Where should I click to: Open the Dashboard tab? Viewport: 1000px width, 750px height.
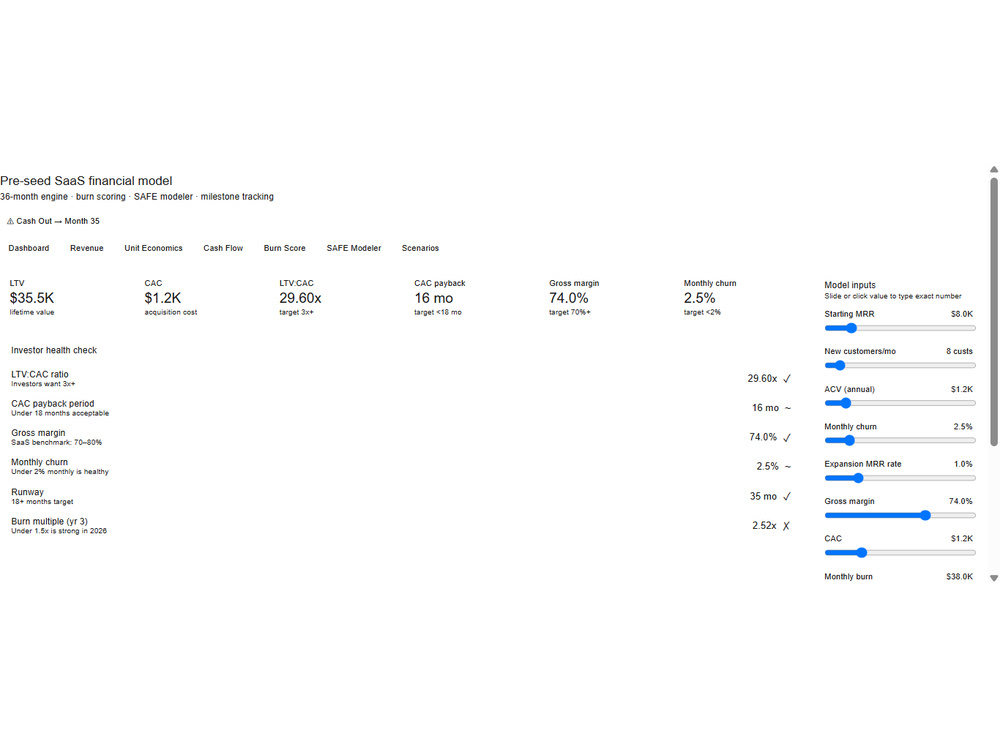[29, 248]
